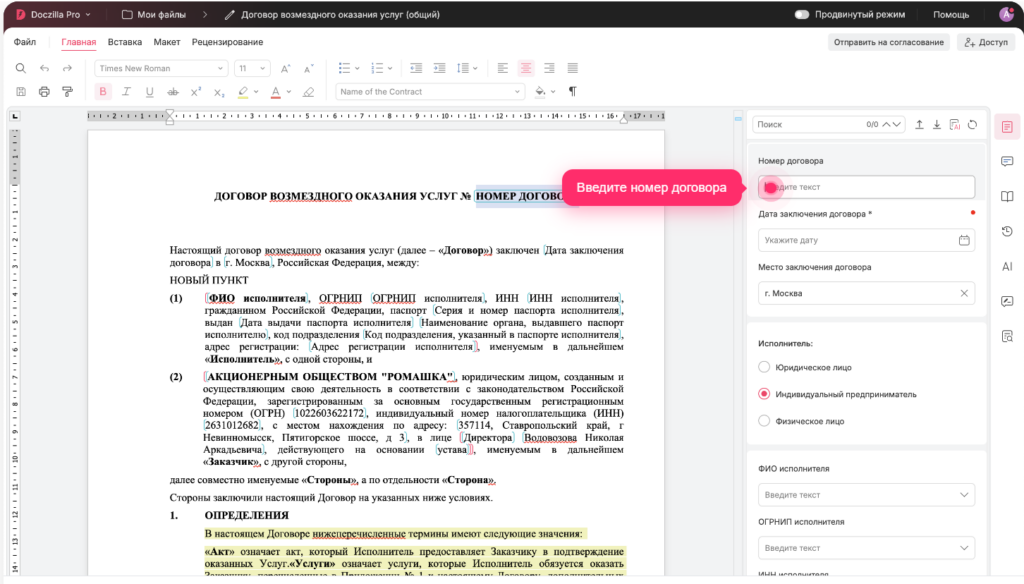Expand ОГРНИП исполнителя dropdown
The image size is (1024, 584).
964,548
